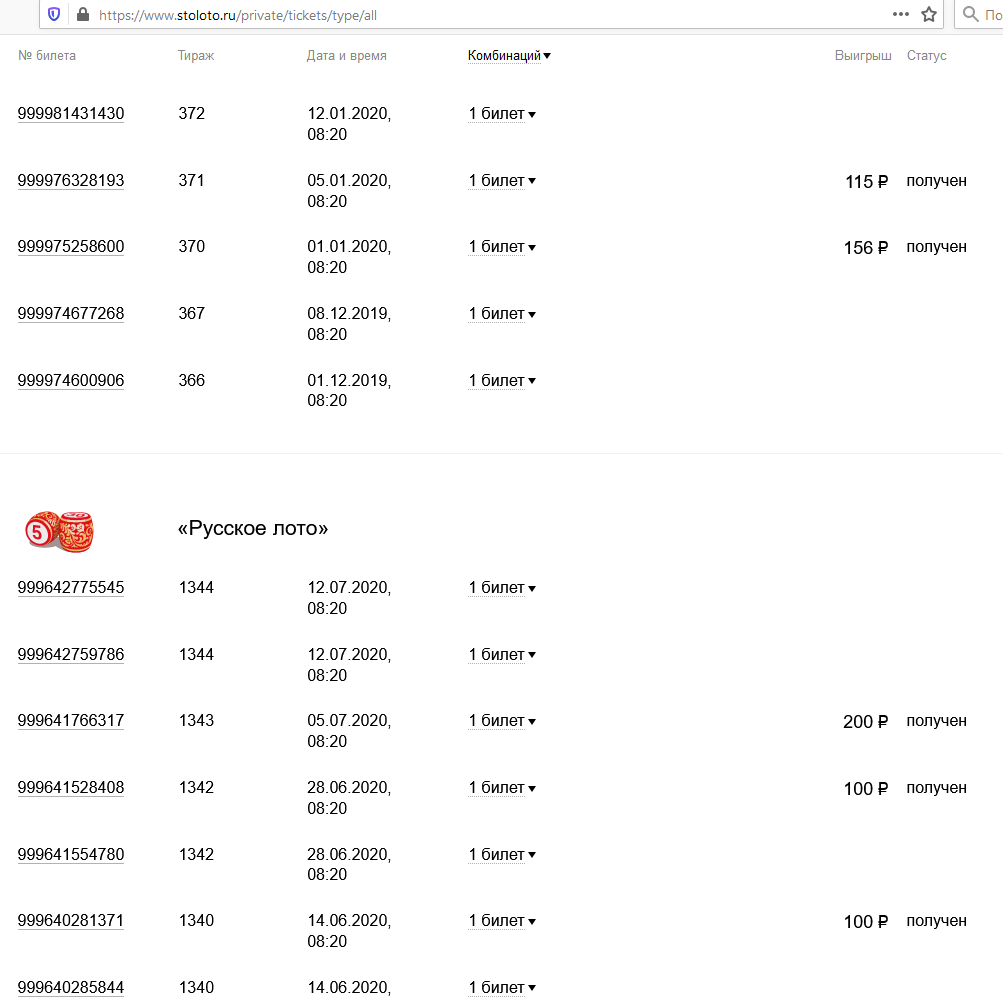Click date 12.01.2020, 08:20
1003x999 pixels.
349,124
